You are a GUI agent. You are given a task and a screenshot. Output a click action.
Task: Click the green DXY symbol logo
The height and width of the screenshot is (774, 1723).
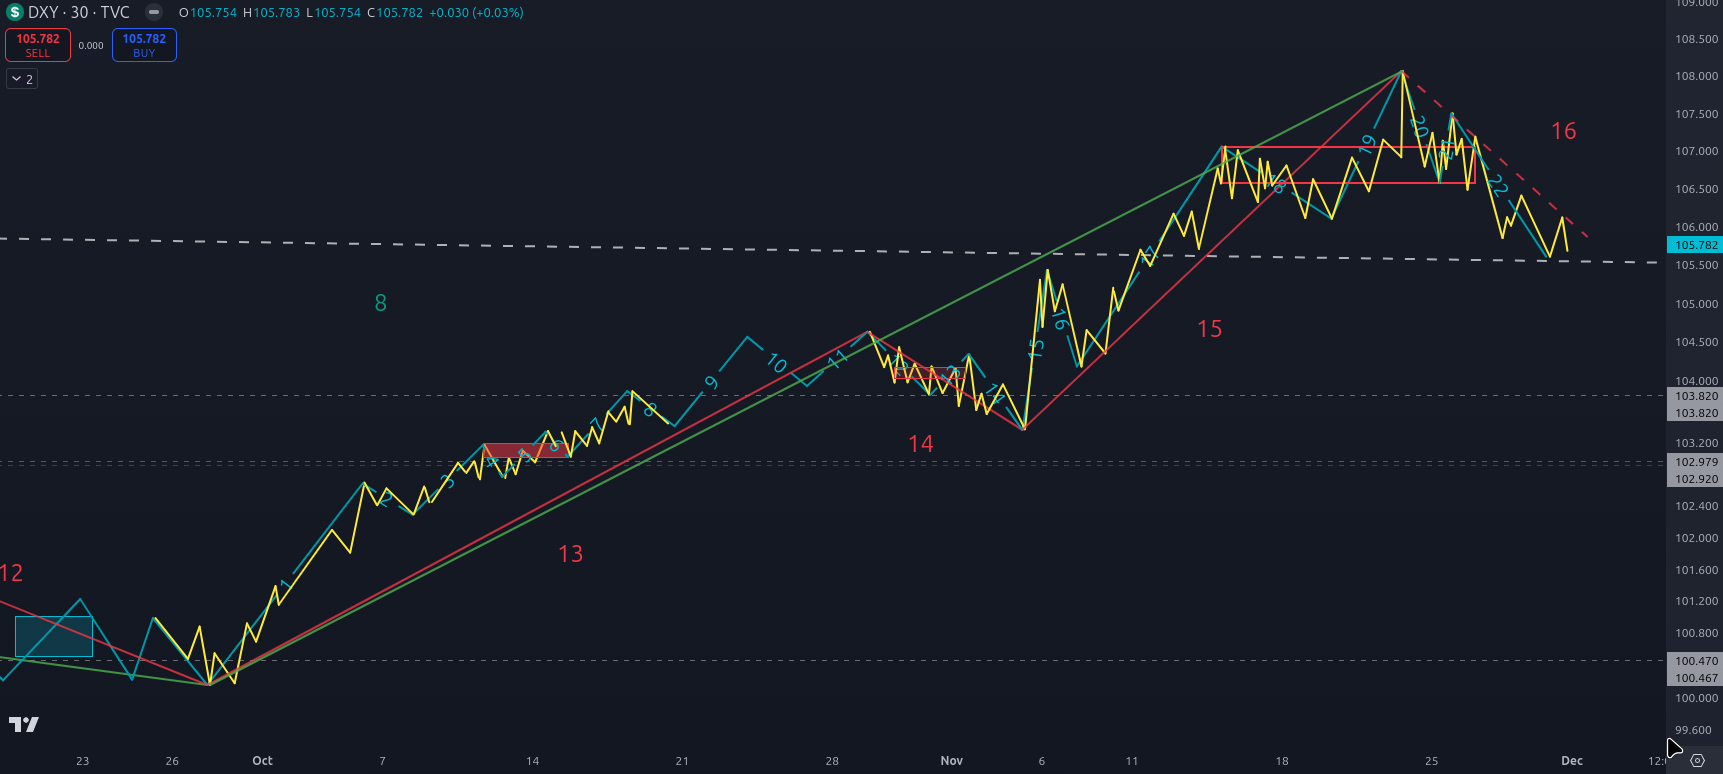pyautogui.click(x=14, y=13)
